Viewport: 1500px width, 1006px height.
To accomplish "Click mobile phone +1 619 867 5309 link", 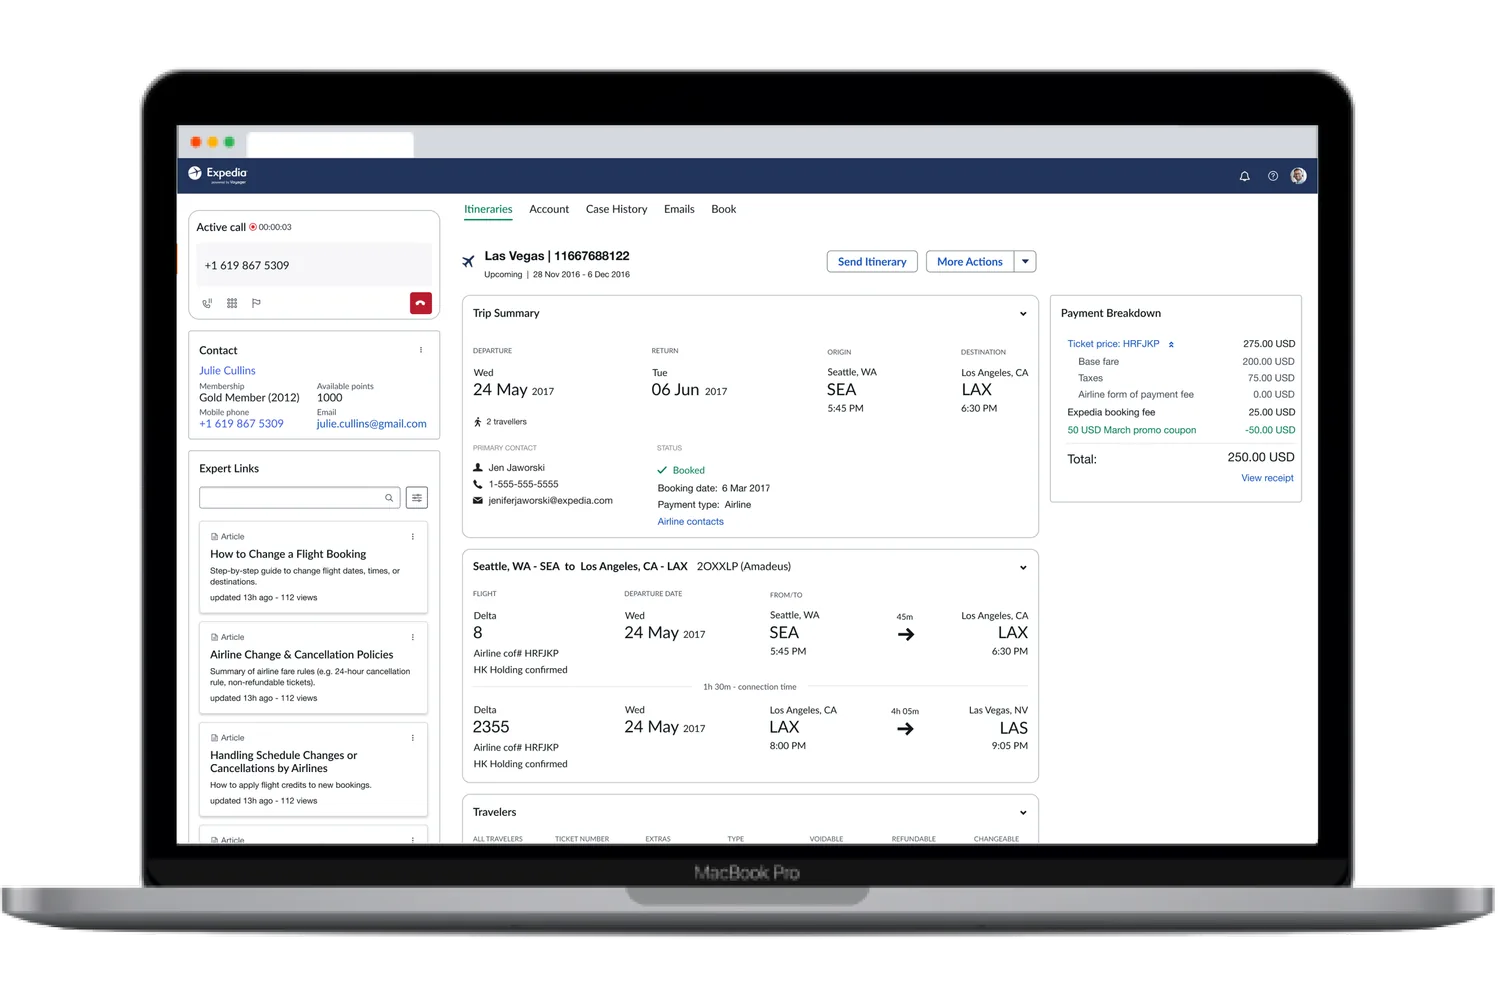I will [x=241, y=424].
